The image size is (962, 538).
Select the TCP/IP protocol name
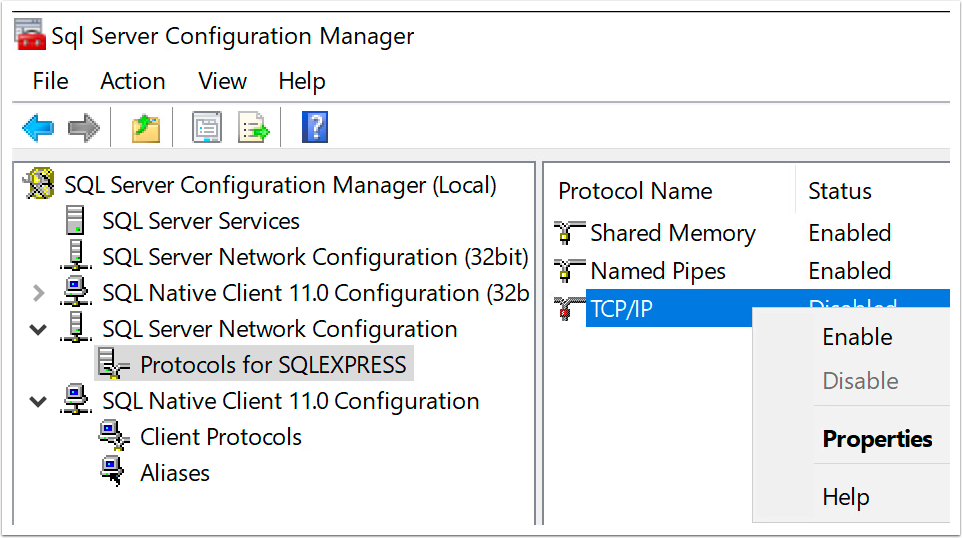pos(621,309)
